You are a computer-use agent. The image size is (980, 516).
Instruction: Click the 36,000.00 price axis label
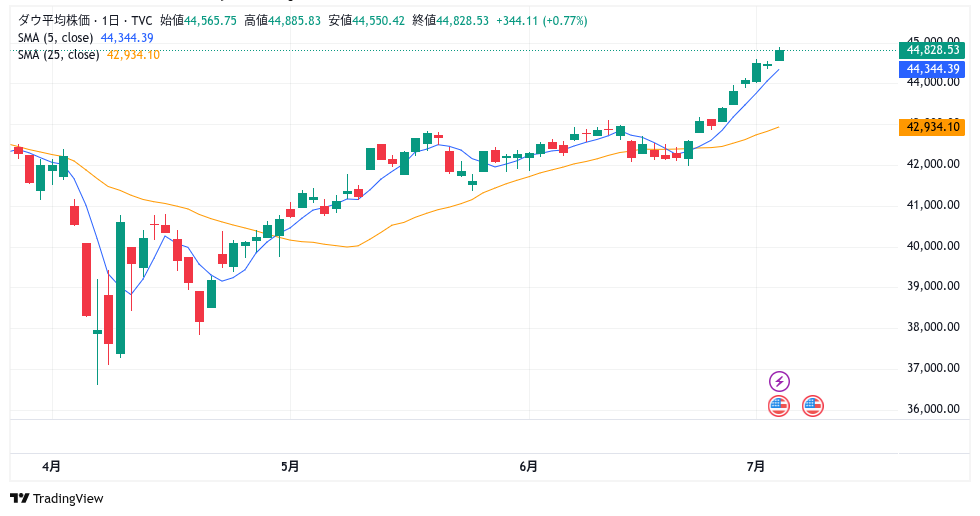tap(933, 409)
